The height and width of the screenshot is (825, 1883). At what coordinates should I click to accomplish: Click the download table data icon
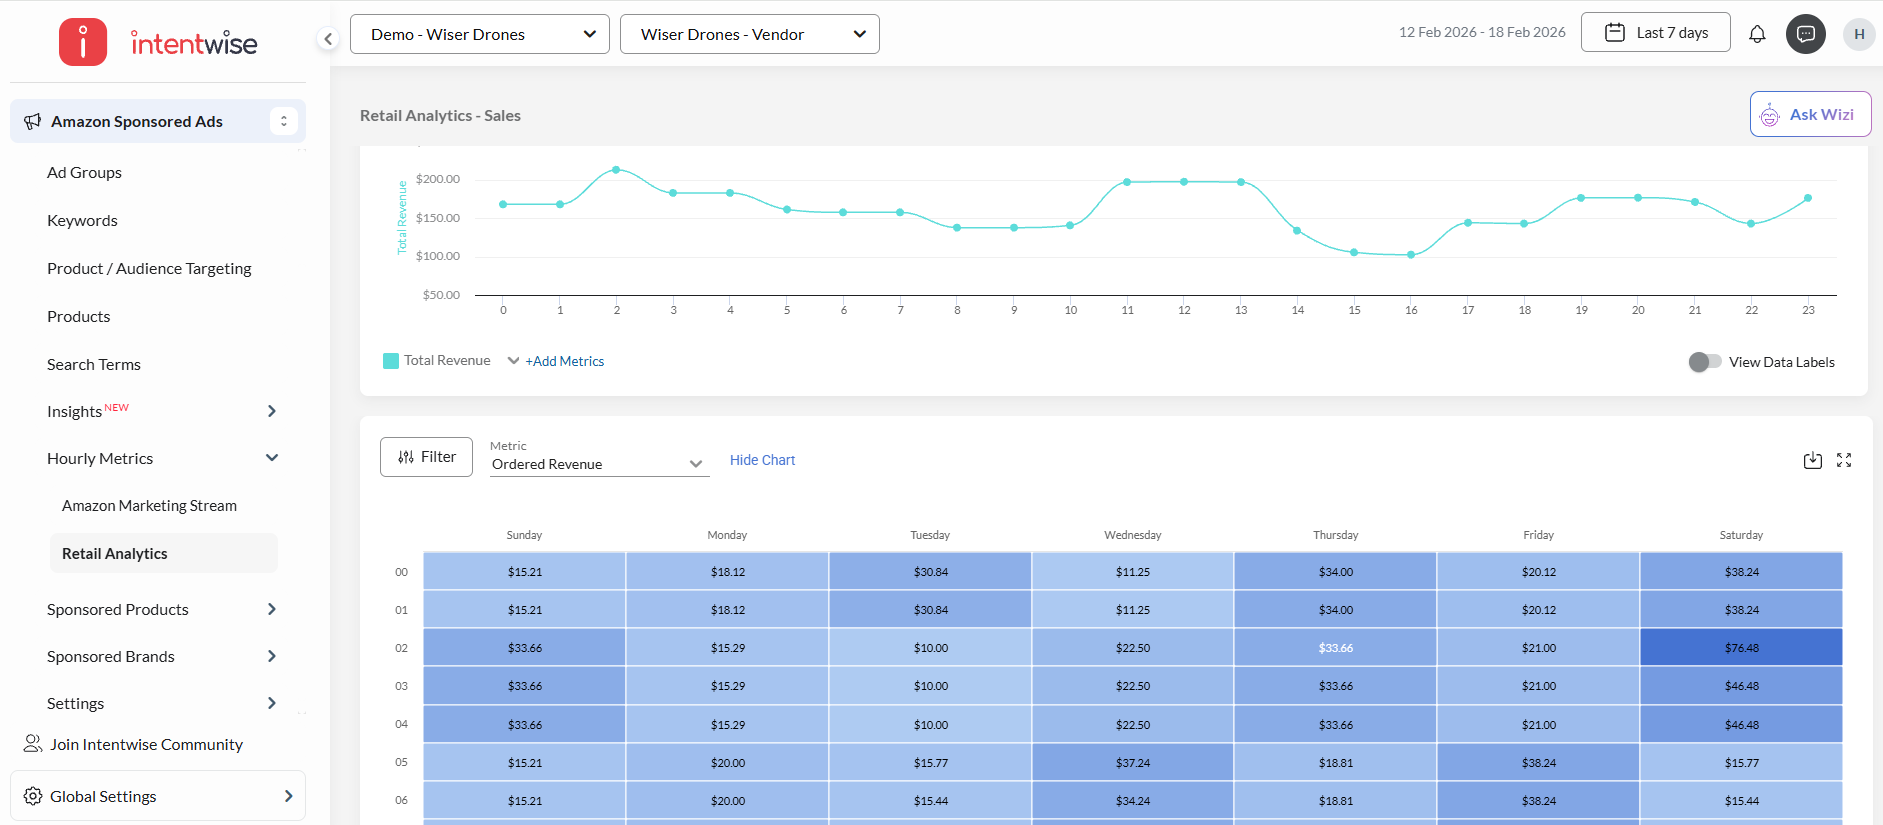coord(1812,460)
